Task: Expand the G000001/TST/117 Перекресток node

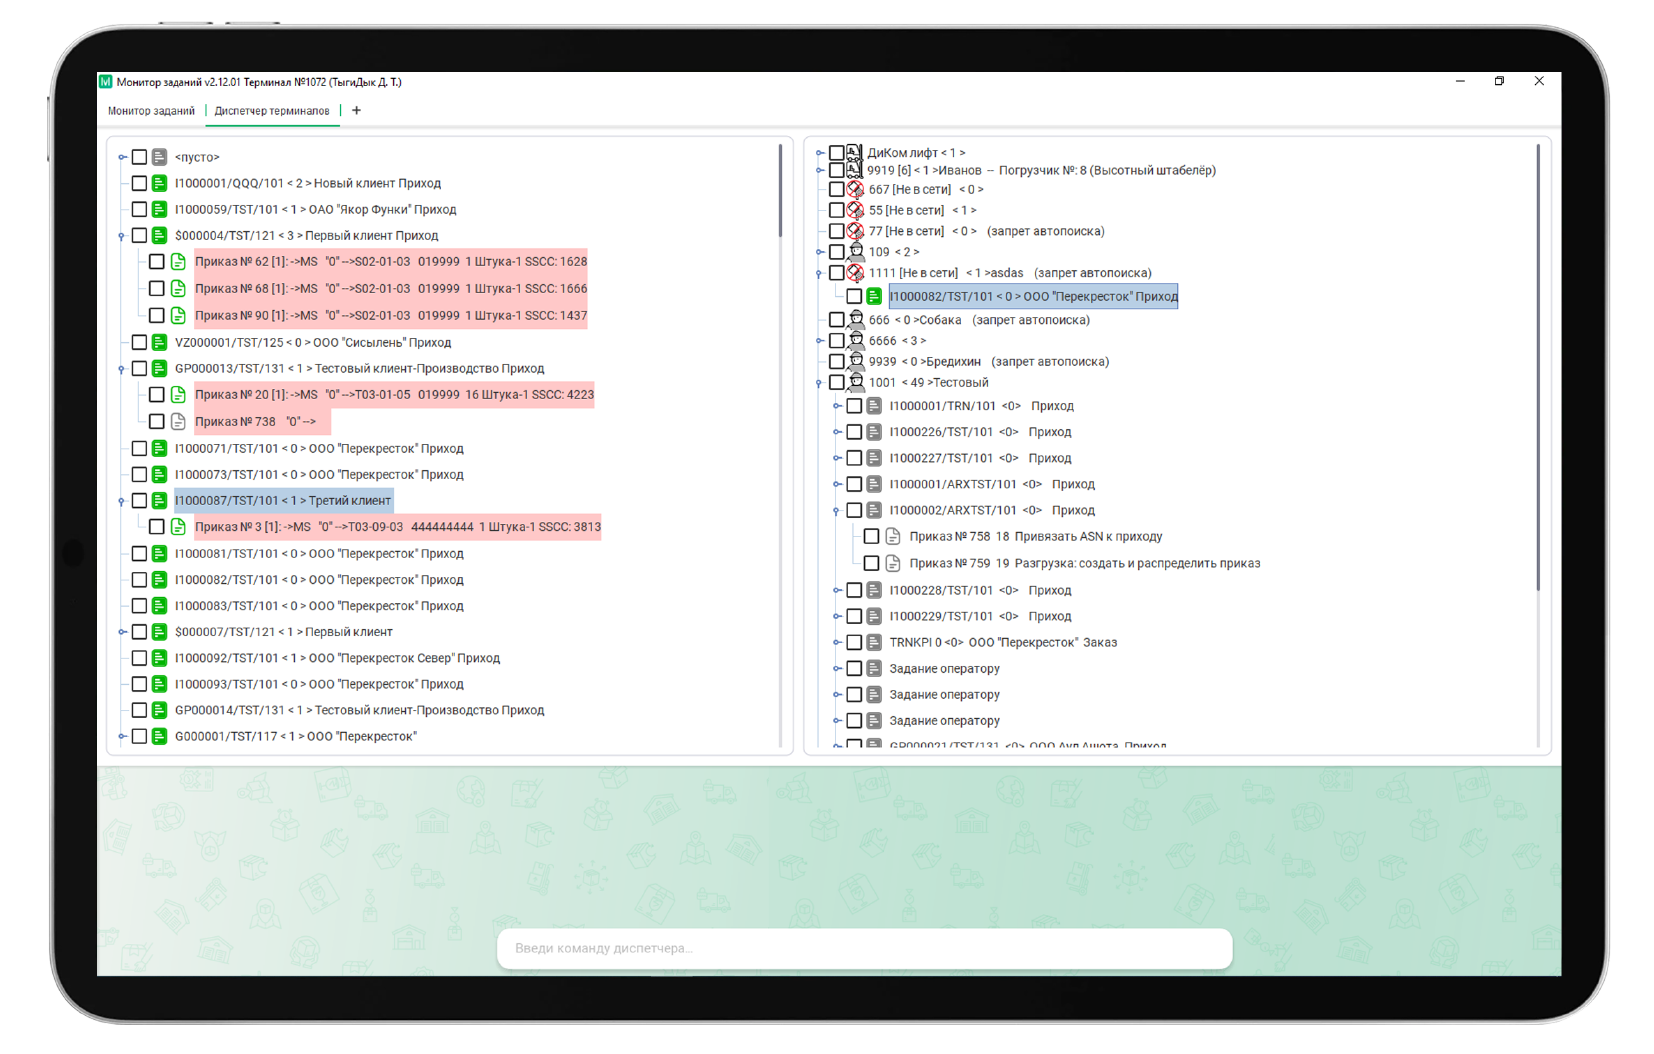Action: pyautogui.click(x=122, y=736)
